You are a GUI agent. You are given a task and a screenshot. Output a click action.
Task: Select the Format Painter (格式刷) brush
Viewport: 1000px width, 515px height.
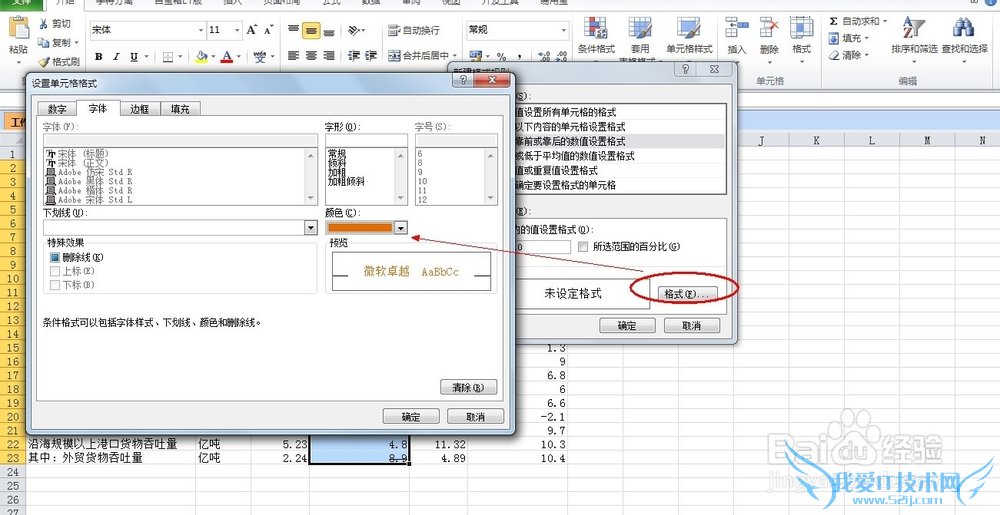pyautogui.click(x=44, y=62)
